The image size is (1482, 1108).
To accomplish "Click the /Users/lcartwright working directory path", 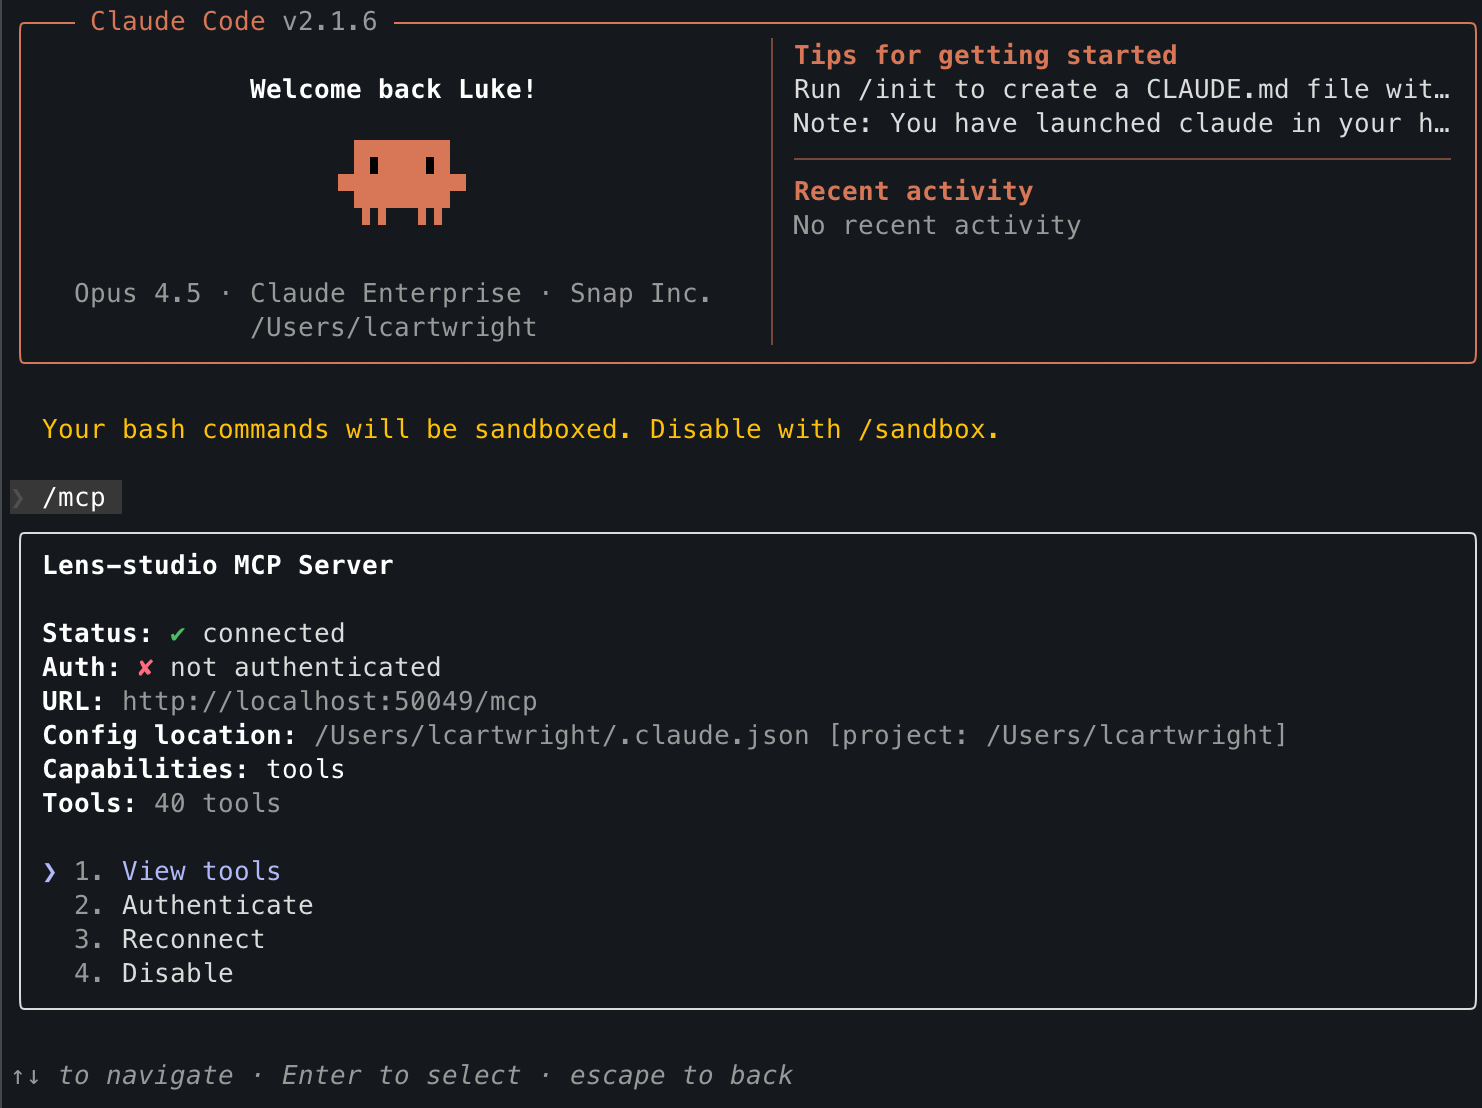I will click(x=393, y=328).
